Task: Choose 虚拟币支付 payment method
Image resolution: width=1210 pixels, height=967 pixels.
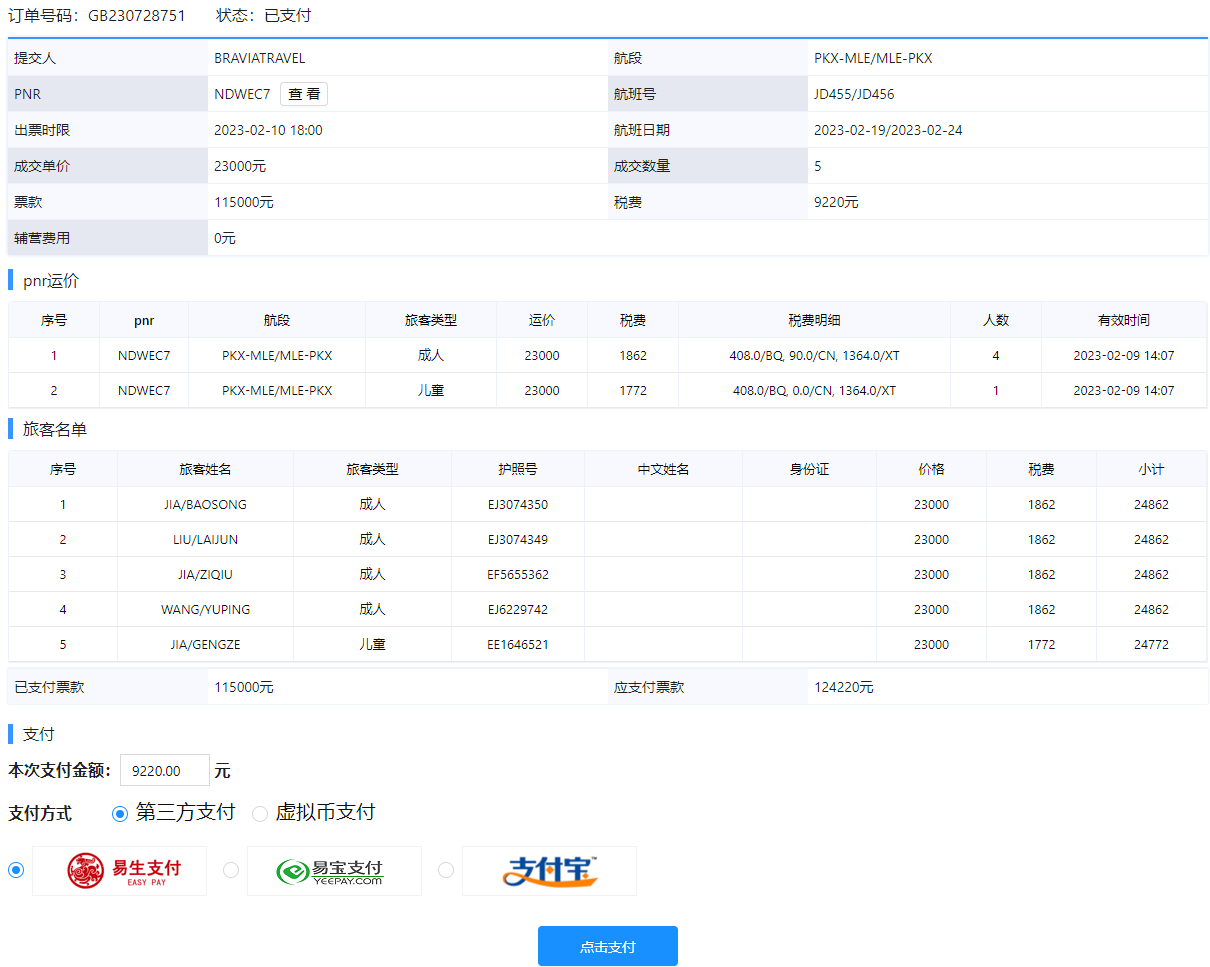Action: [260, 813]
